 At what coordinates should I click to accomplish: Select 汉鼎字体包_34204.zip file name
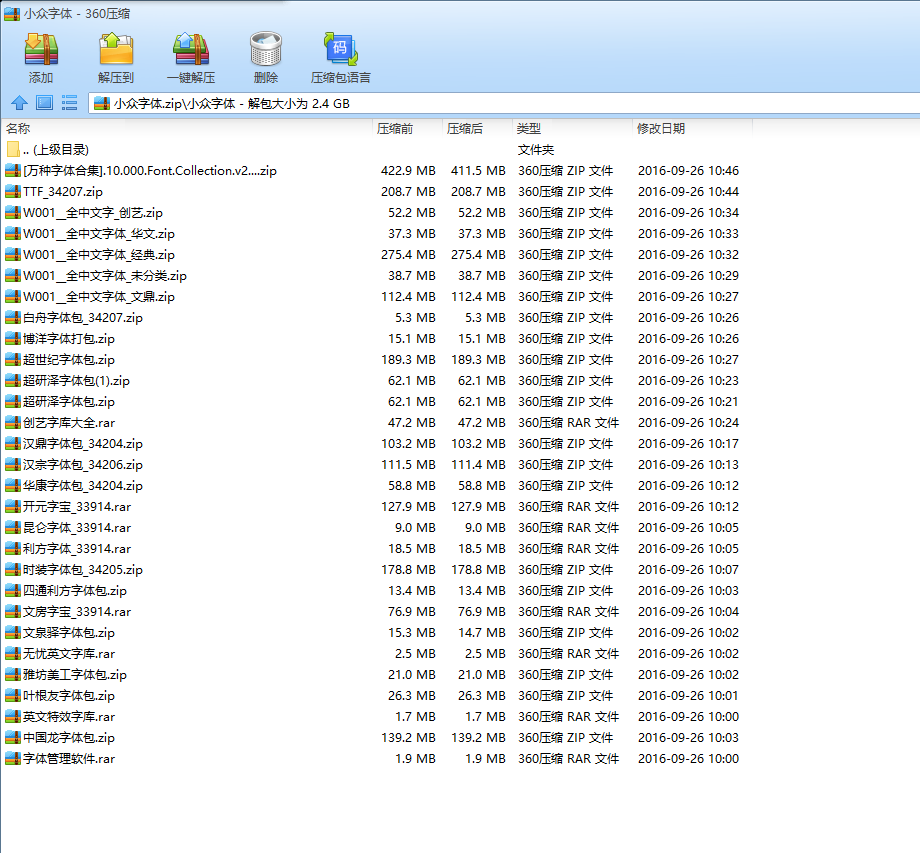83,444
